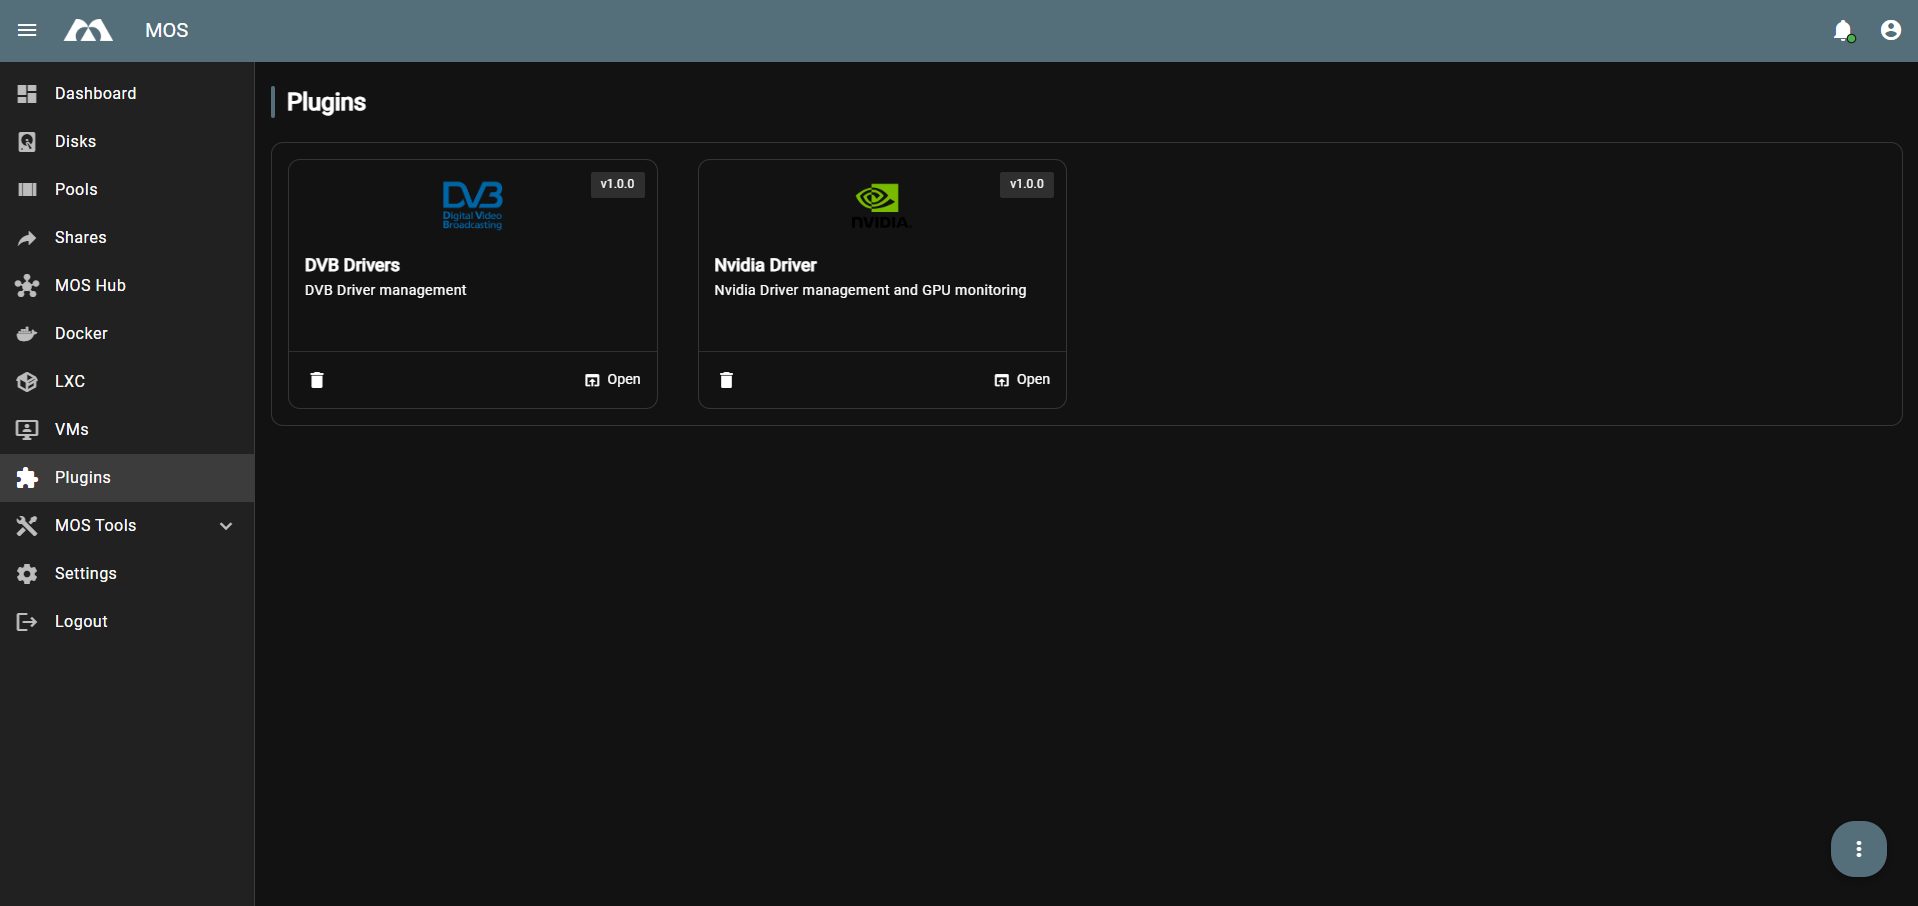The image size is (1918, 906).
Task: Open the Nvidia Driver plugin
Action: (1022, 380)
